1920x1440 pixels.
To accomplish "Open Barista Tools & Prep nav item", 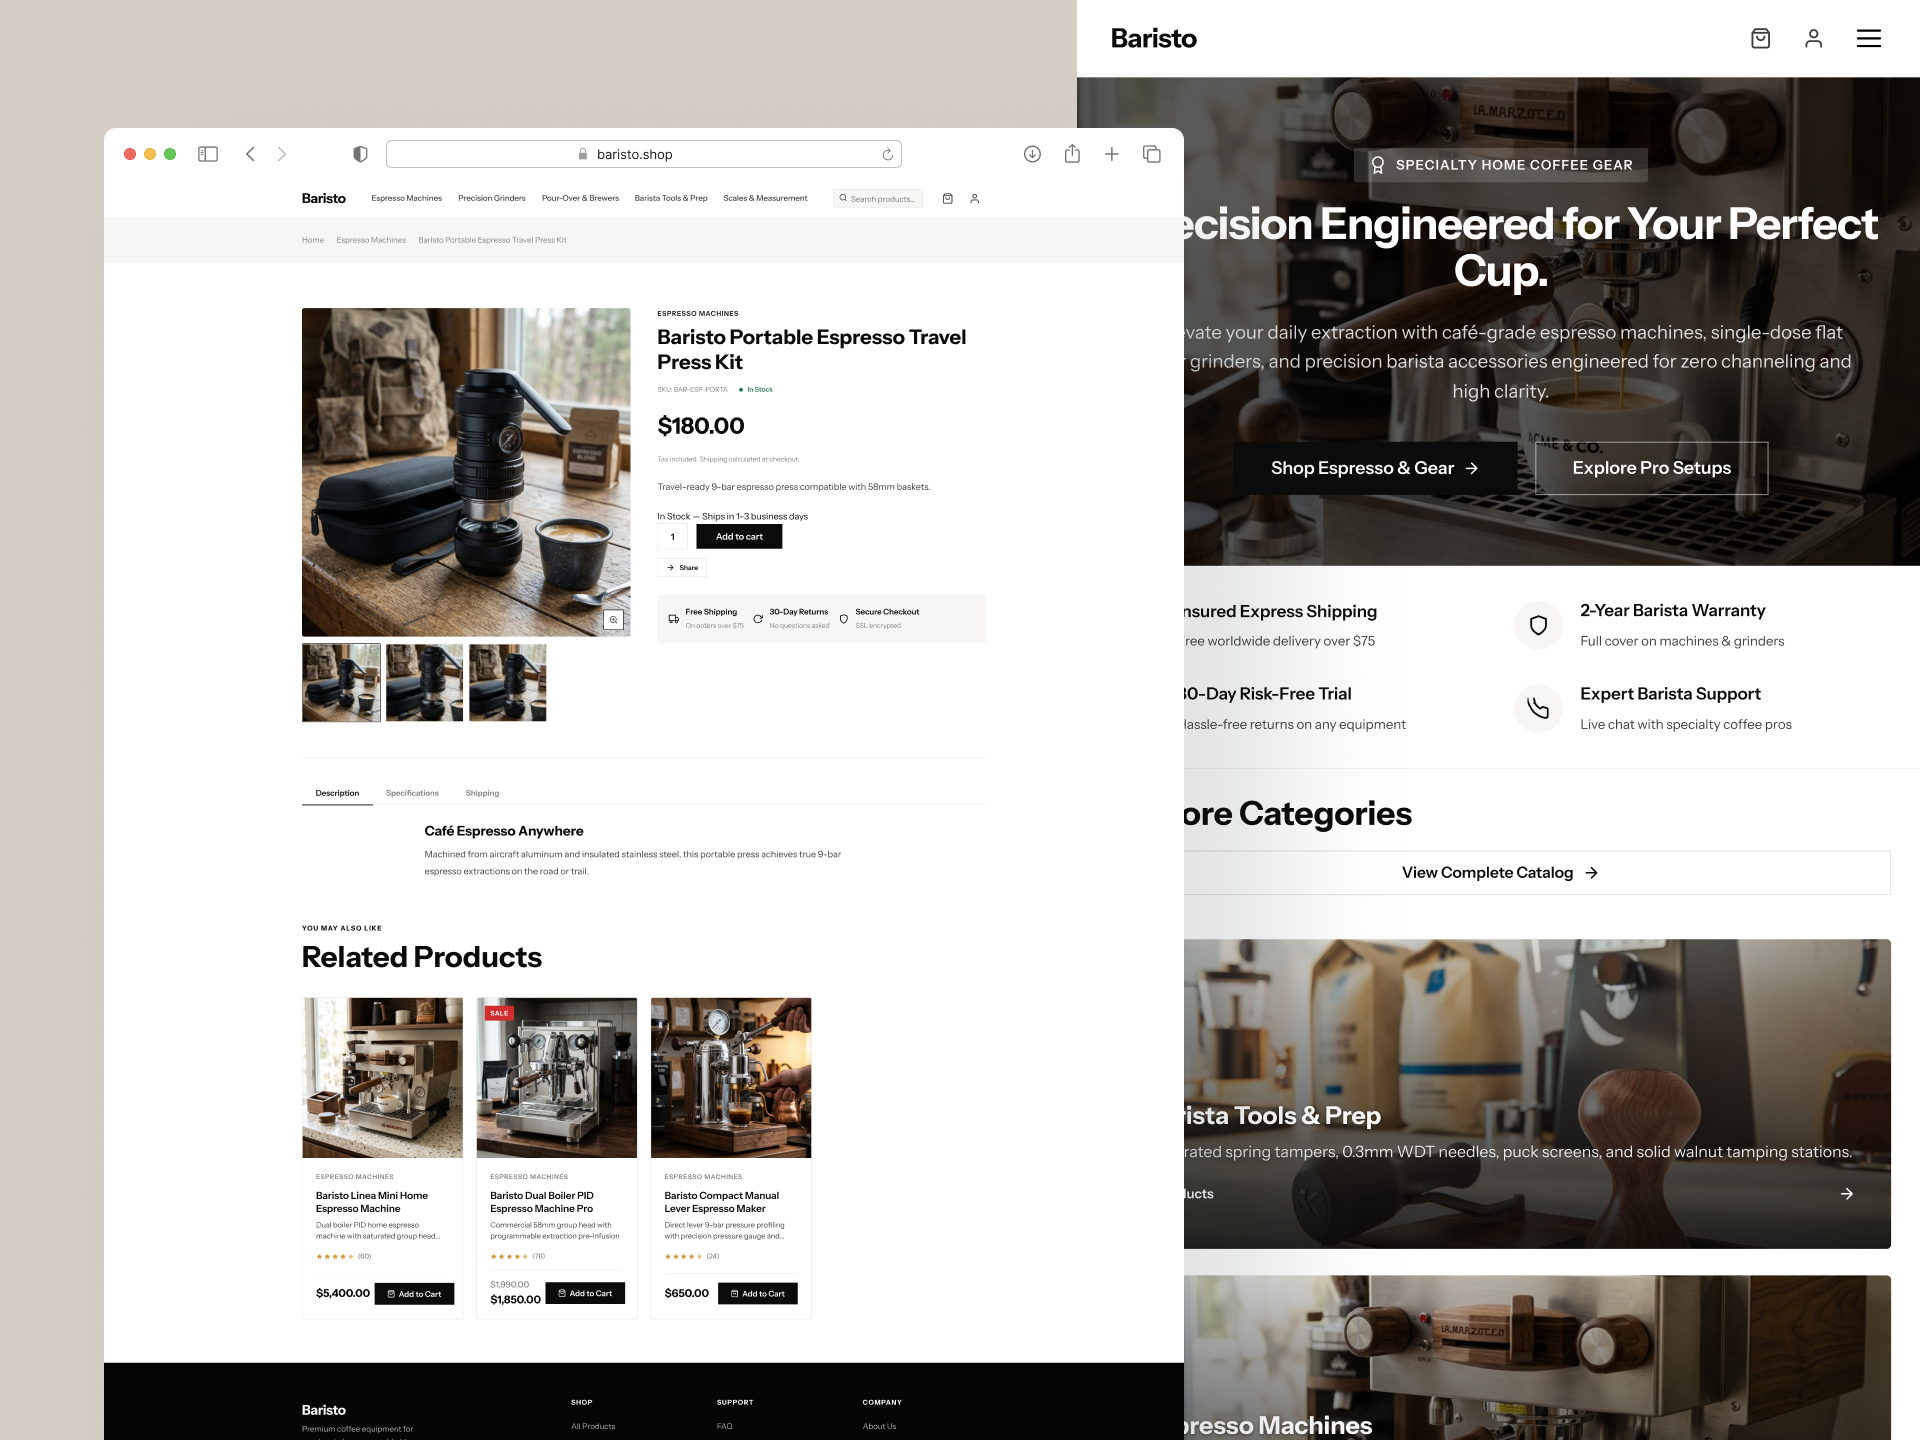I will (671, 198).
